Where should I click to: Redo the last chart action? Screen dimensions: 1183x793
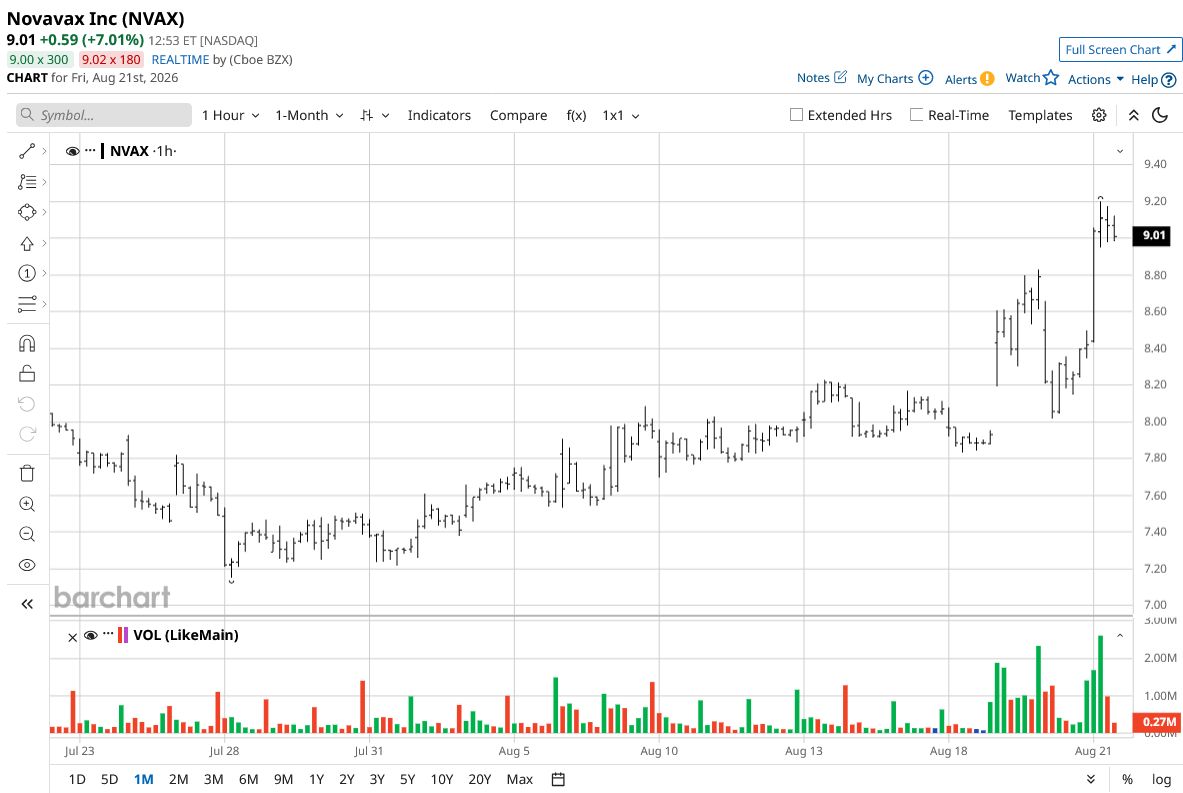tap(27, 434)
